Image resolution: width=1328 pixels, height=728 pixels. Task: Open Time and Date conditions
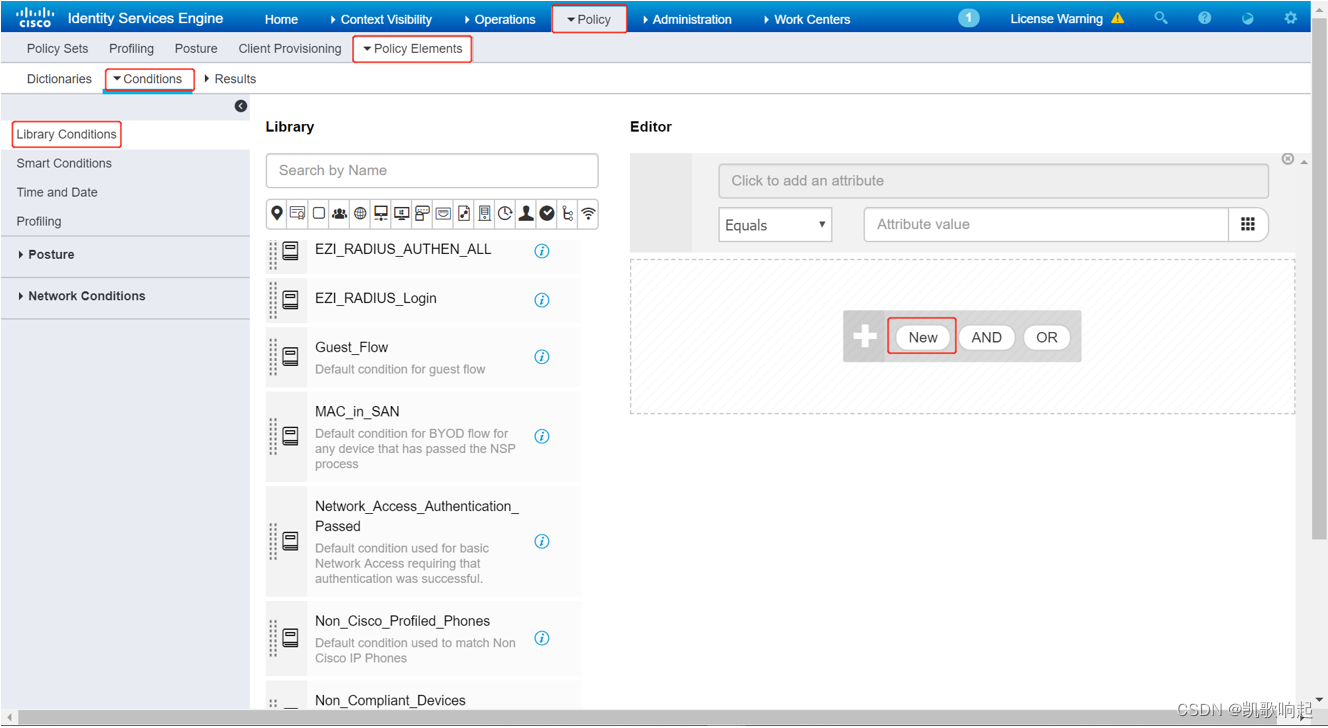pyautogui.click(x=57, y=192)
